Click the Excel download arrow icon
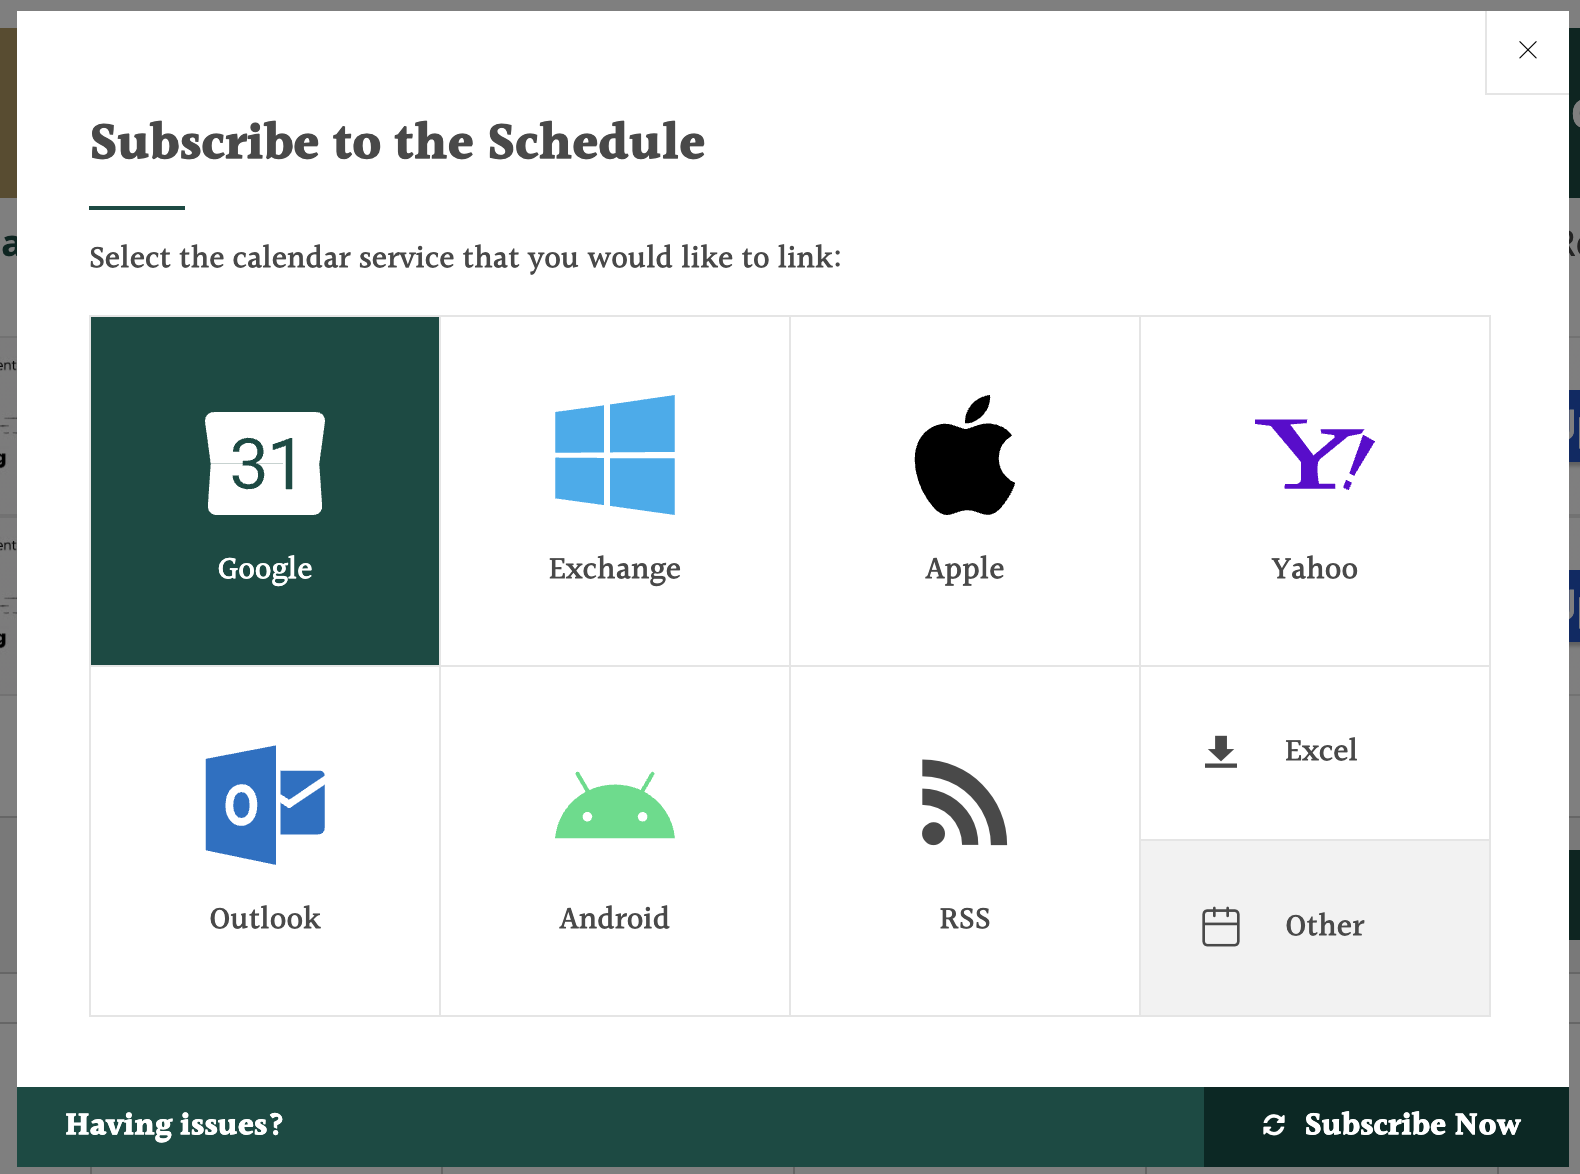 1221,751
